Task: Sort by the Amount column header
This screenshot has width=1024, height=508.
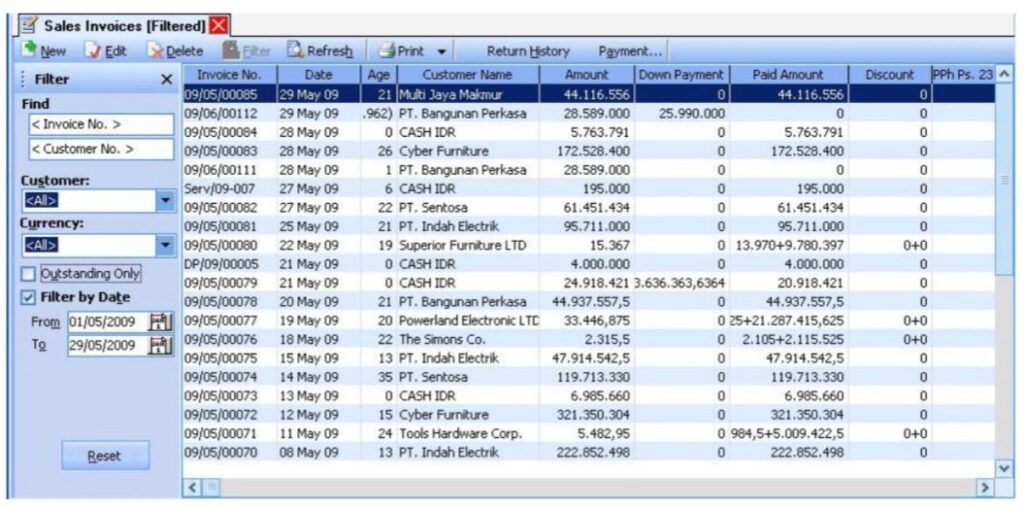Action: click(x=586, y=74)
